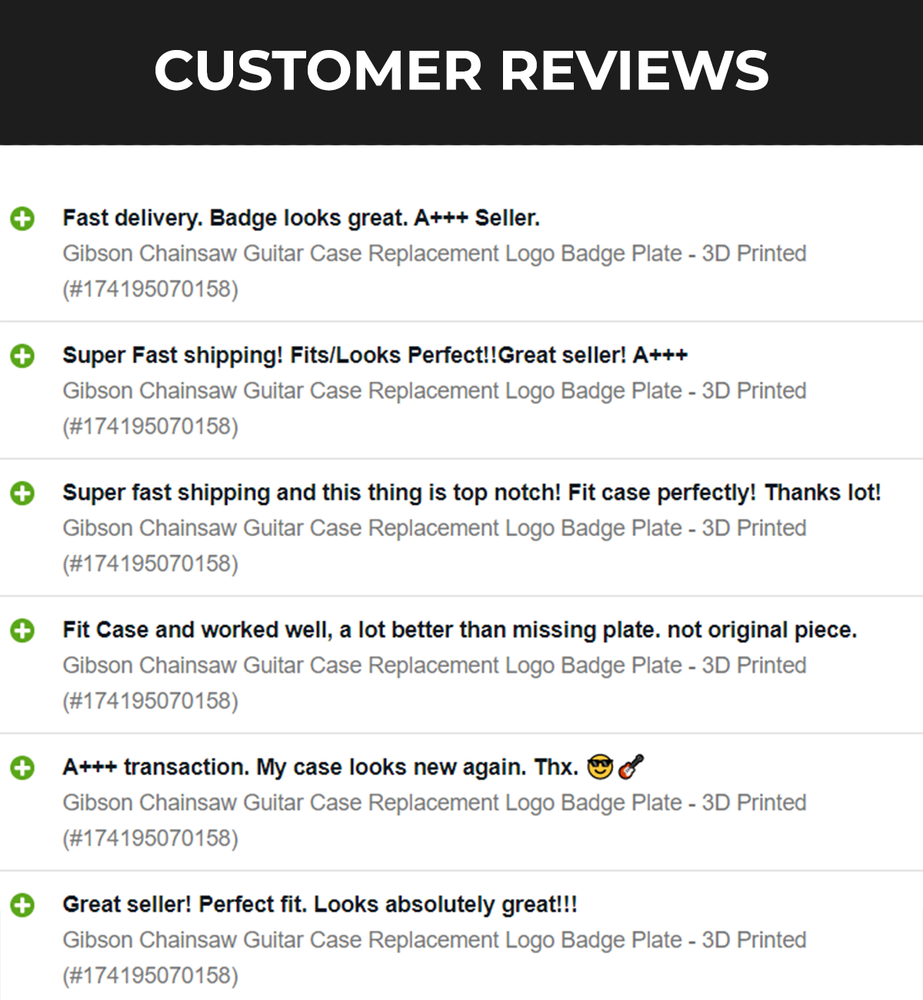Open product link under "Fast delivery" review
The image size is (923, 1000).
coord(434,254)
